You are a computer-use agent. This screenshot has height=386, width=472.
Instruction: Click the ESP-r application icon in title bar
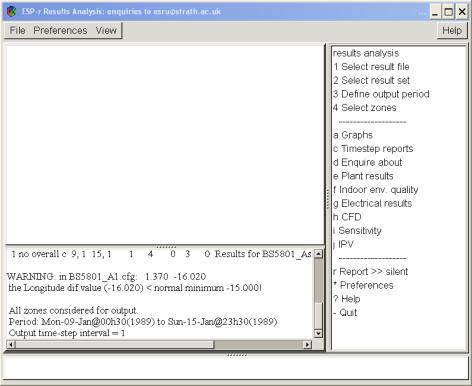pos(12,11)
